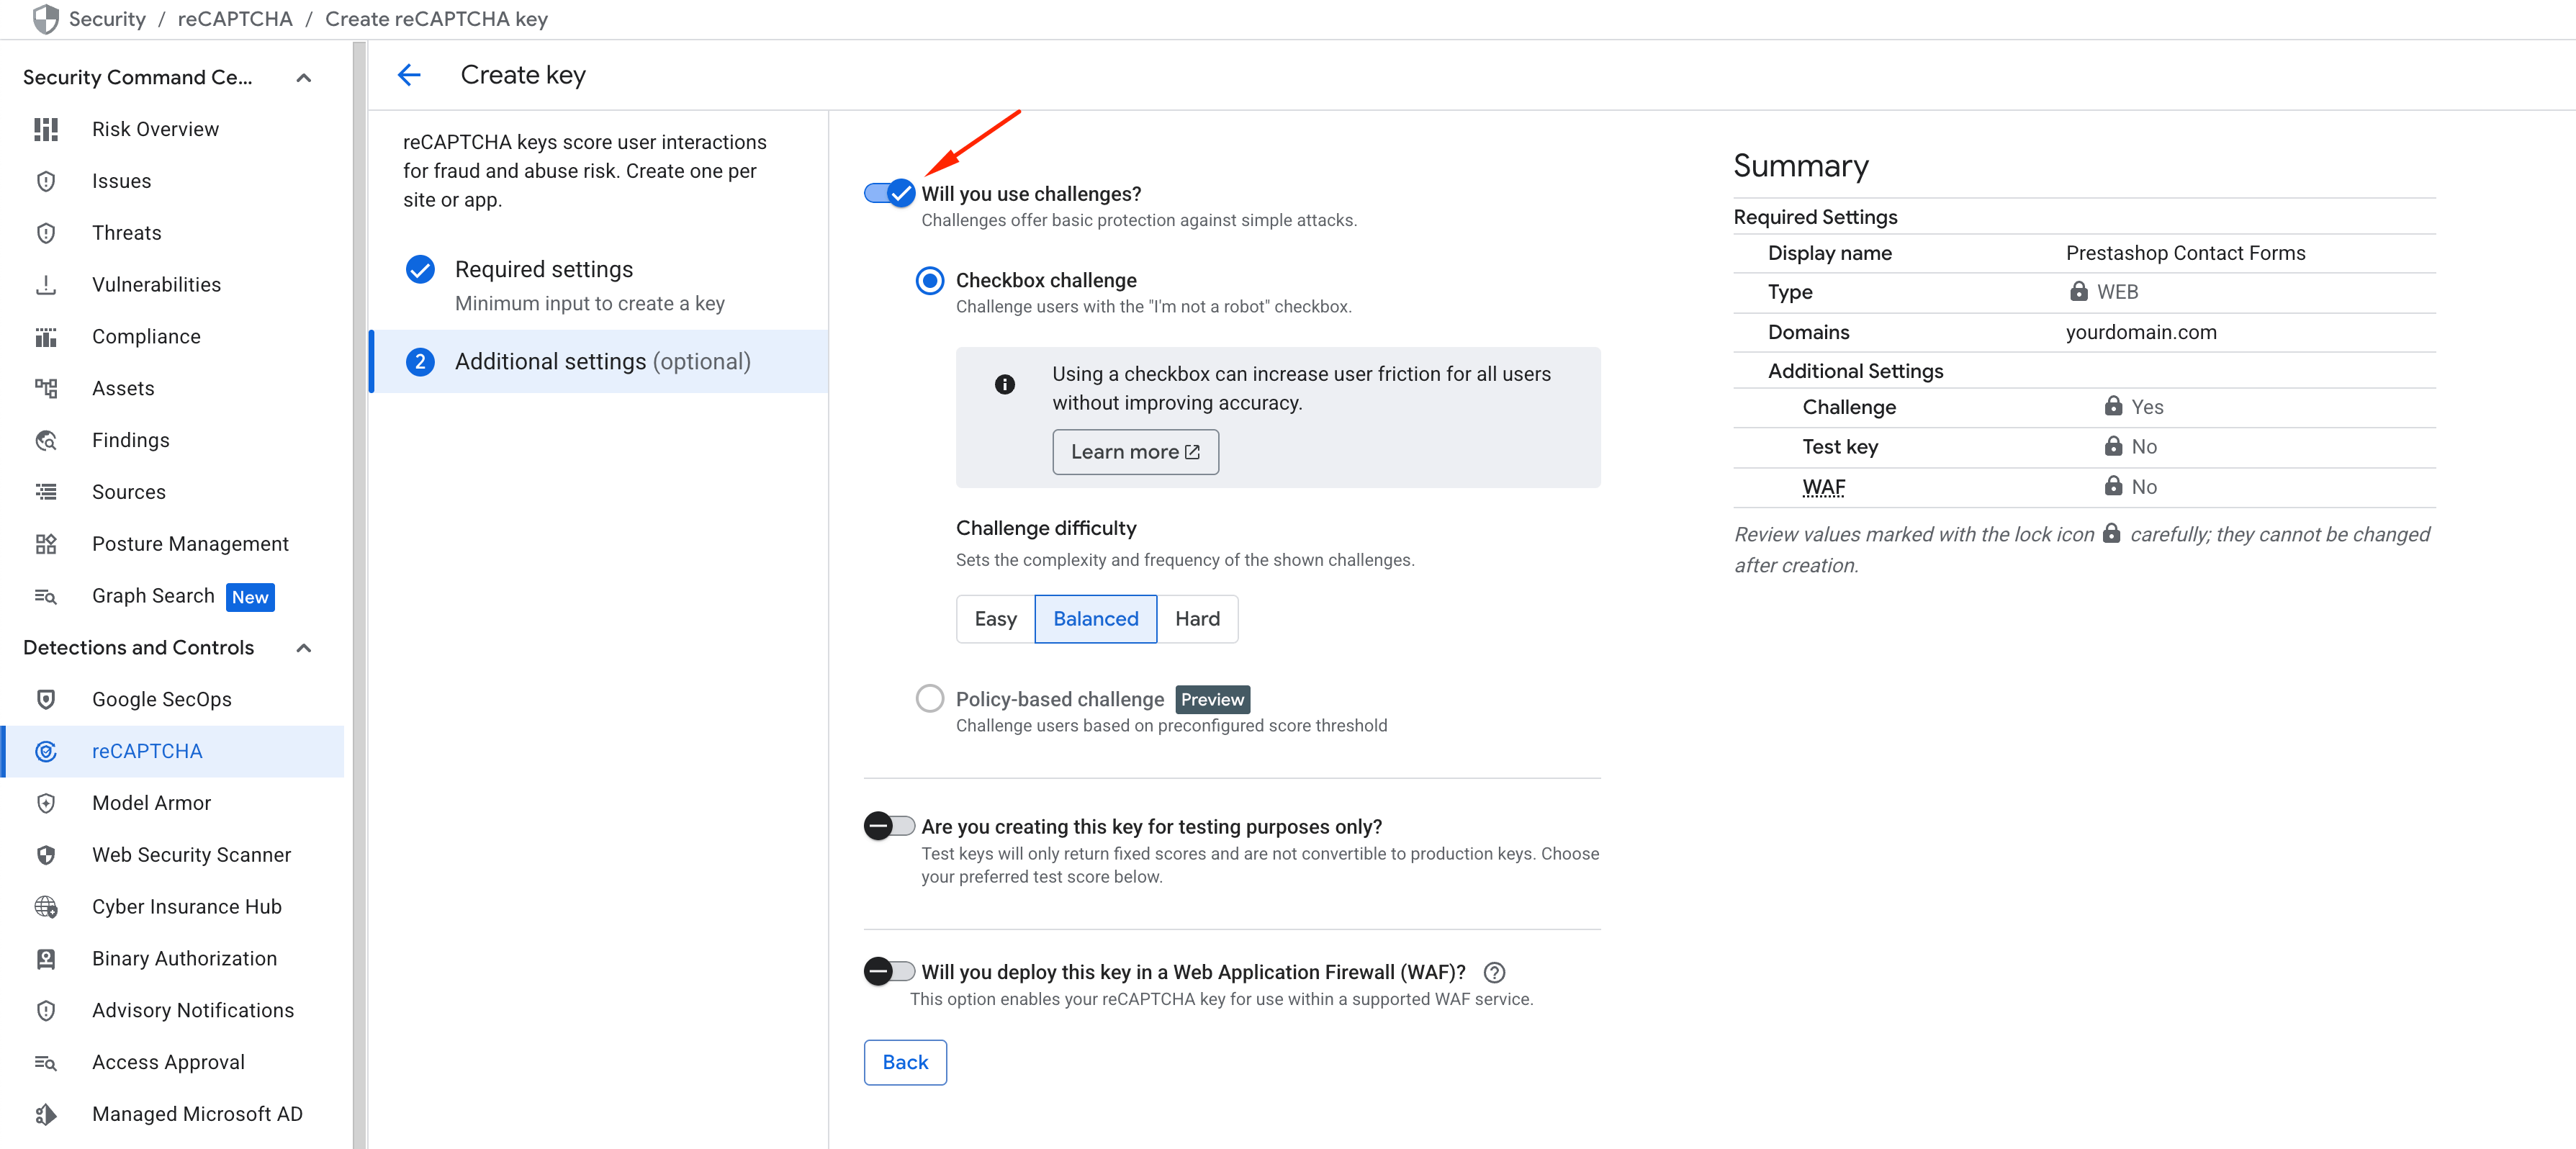Click the Posture Management icon
2576x1149 pixels.
click(x=46, y=544)
